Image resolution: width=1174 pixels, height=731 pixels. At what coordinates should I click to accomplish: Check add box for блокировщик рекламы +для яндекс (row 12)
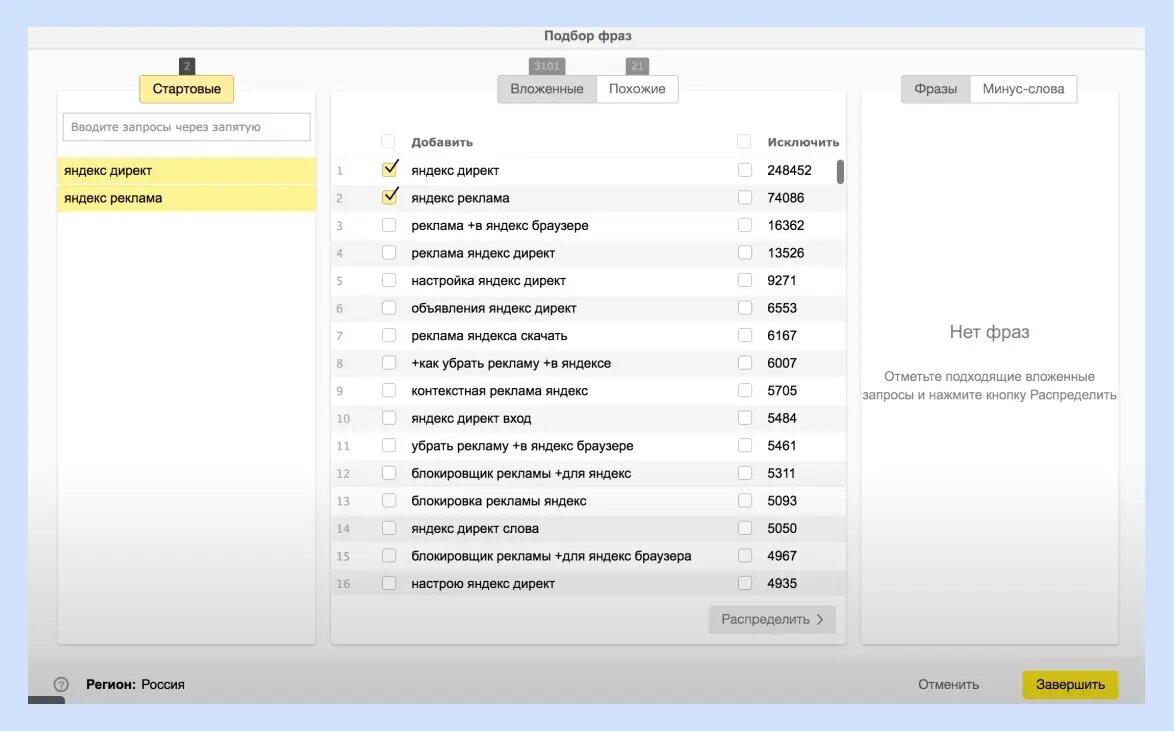coord(389,473)
